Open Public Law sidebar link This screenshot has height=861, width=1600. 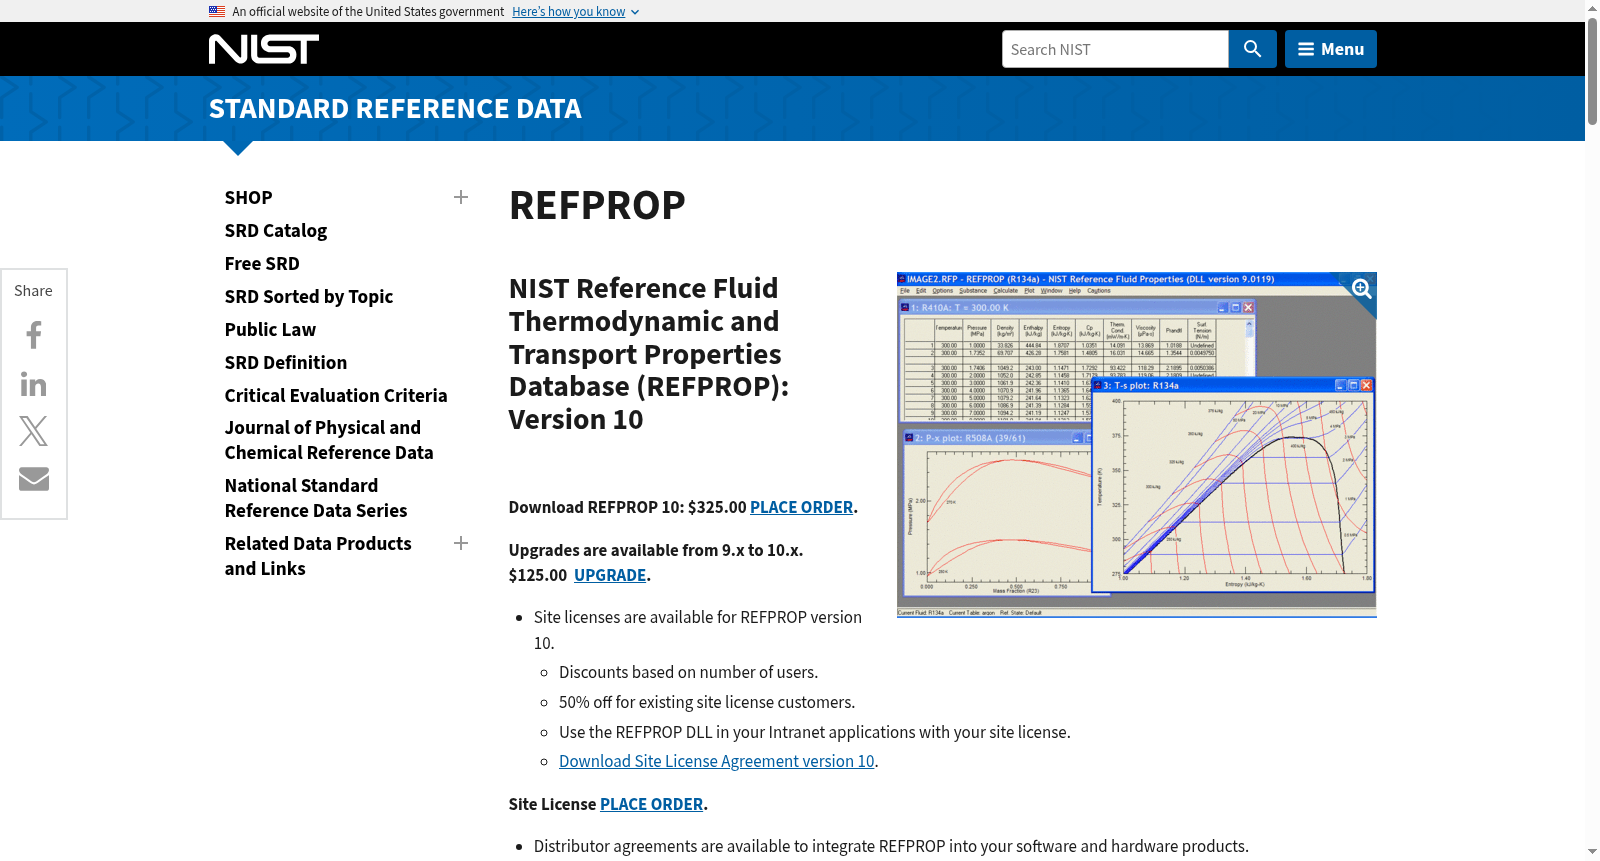tap(270, 330)
